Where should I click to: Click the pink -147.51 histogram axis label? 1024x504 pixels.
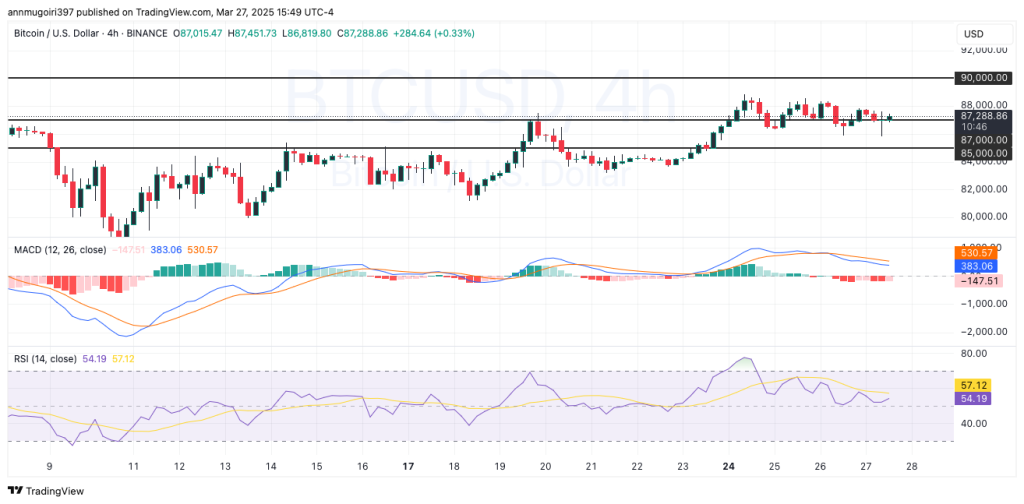979,282
